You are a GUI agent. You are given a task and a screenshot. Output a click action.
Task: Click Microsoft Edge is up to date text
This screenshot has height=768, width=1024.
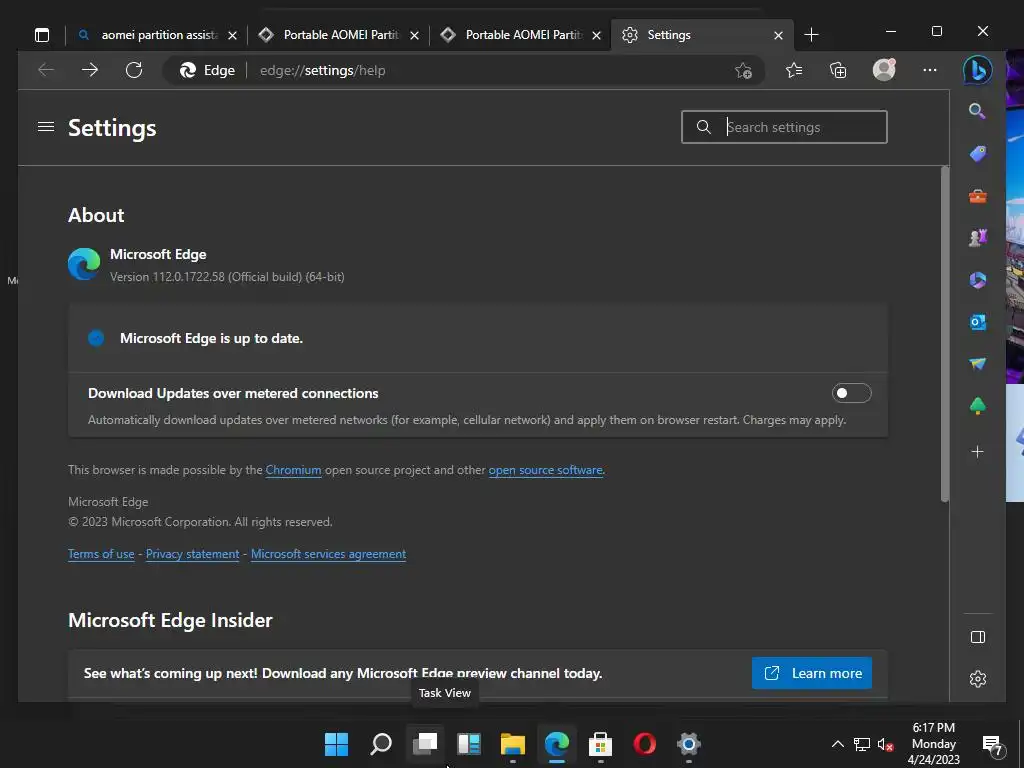tap(212, 338)
